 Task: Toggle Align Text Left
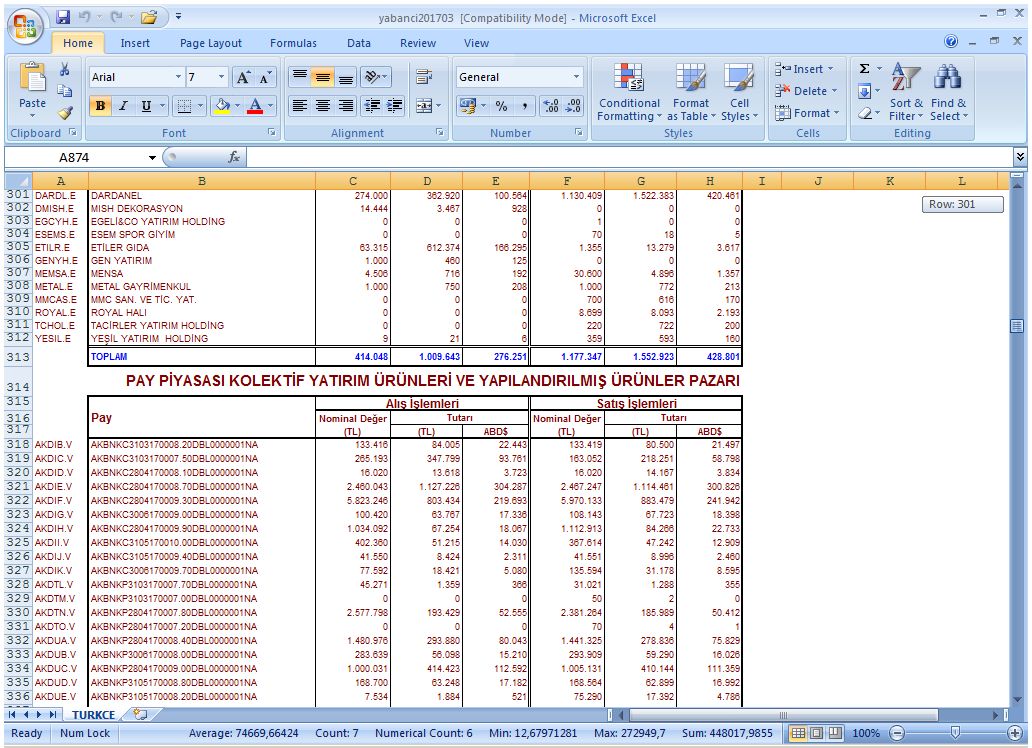click(299, 105)
